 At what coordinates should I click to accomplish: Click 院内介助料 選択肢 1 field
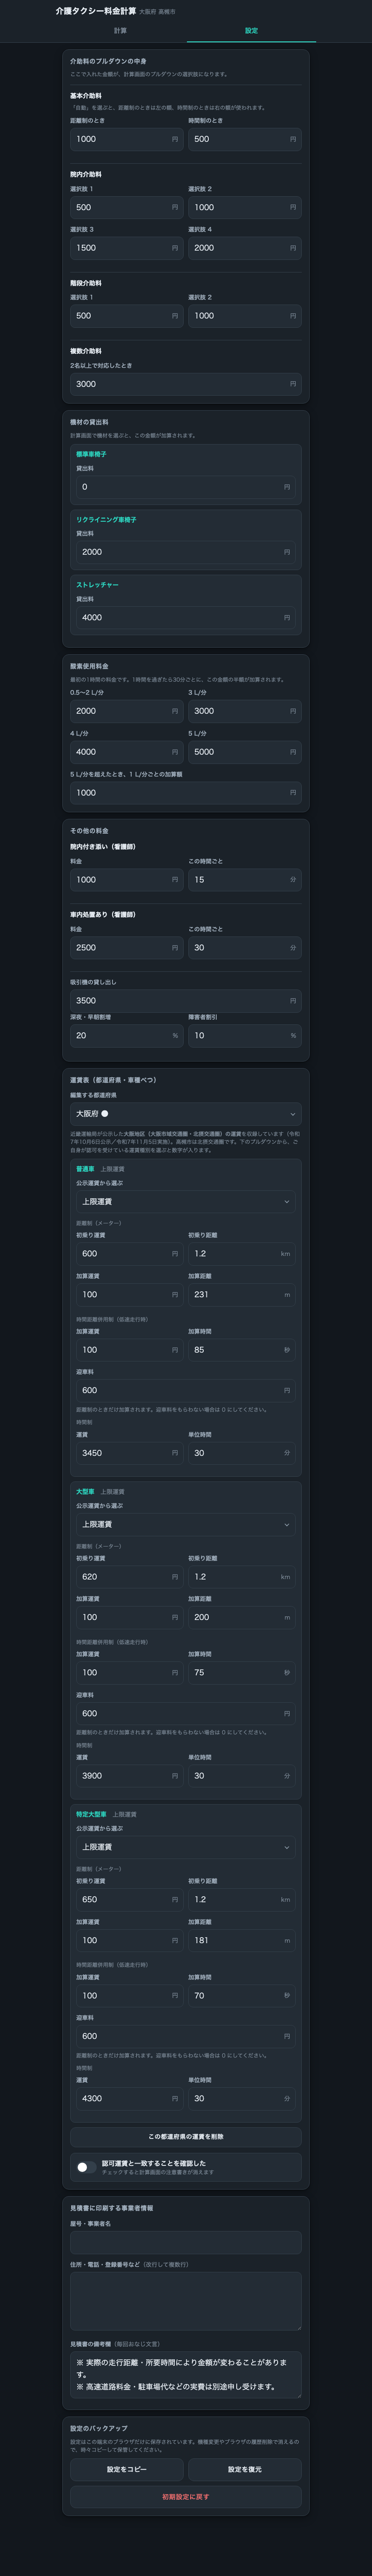click(x=127, y=207)
